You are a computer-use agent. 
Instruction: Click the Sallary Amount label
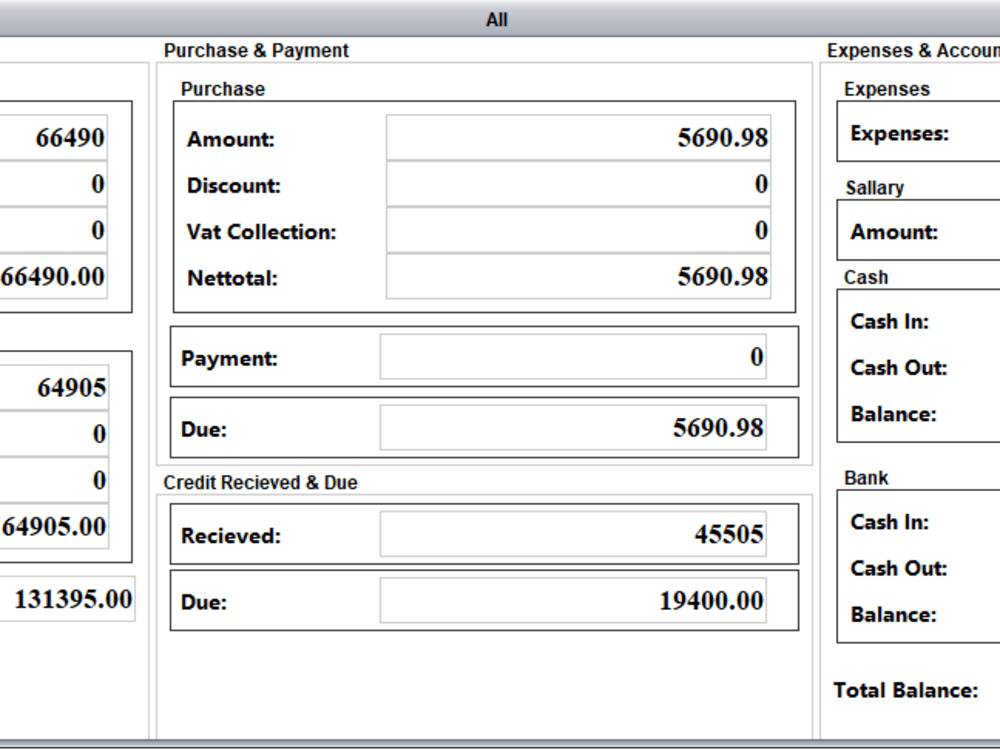click(x=894, y=232)
